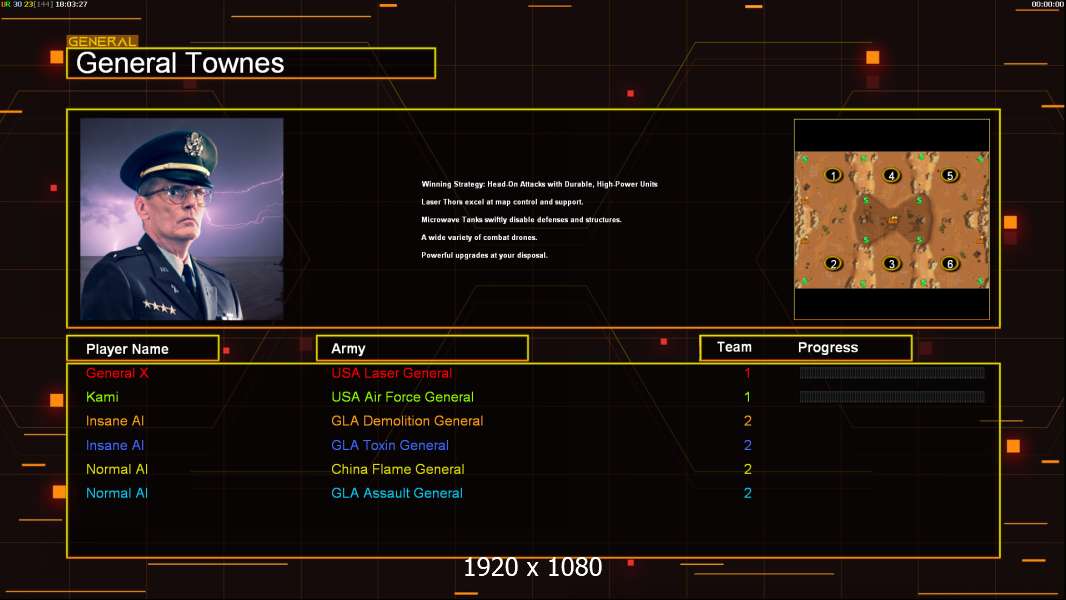Image resolution: width=1066 pixels, height=600 pixels.
Task: Click start position marker 6 on minimap
Action: 950,264
